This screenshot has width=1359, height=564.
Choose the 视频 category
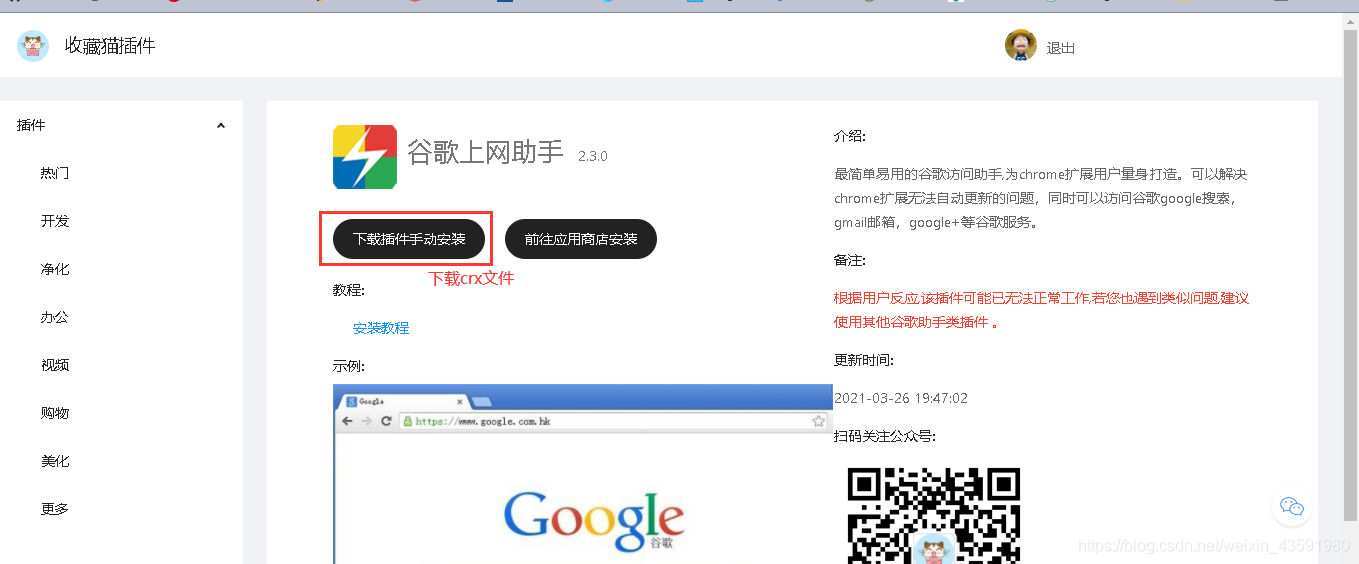click(55, 365)
